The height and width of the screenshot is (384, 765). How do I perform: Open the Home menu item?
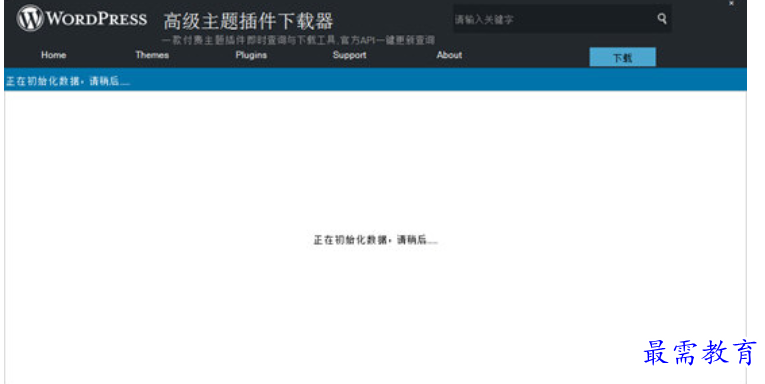click(x=54, y=55)
